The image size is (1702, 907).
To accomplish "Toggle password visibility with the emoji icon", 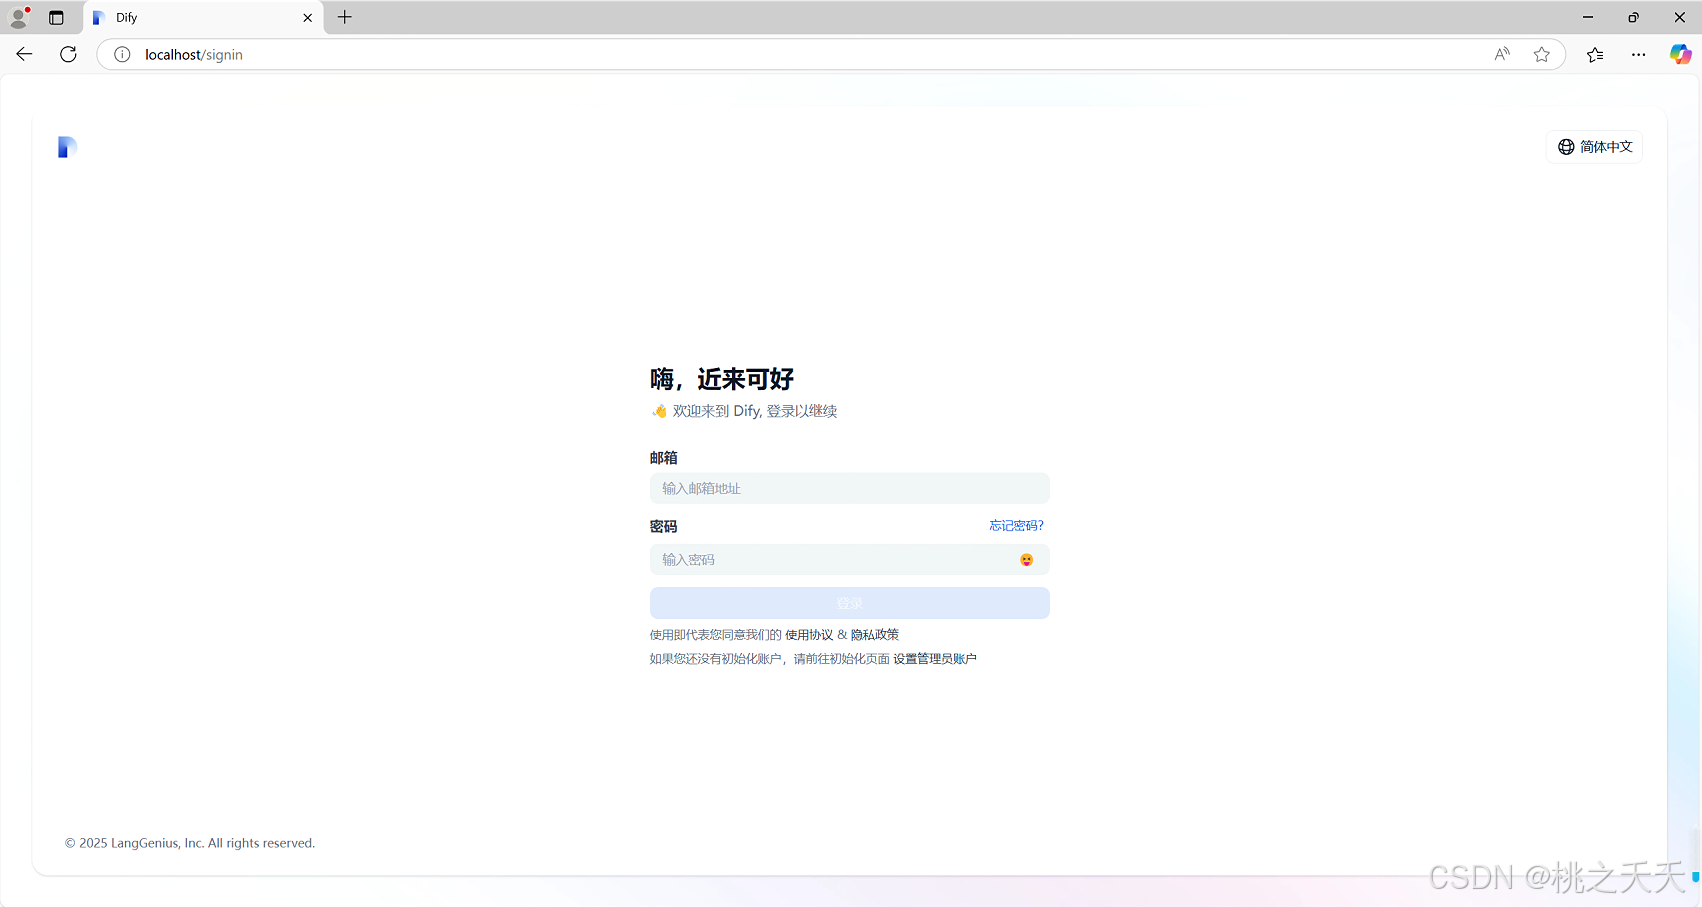I will coord(1026,560).
